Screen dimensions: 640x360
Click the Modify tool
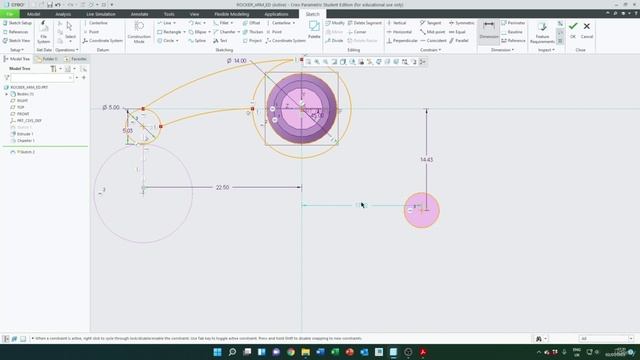coord(335,23)
